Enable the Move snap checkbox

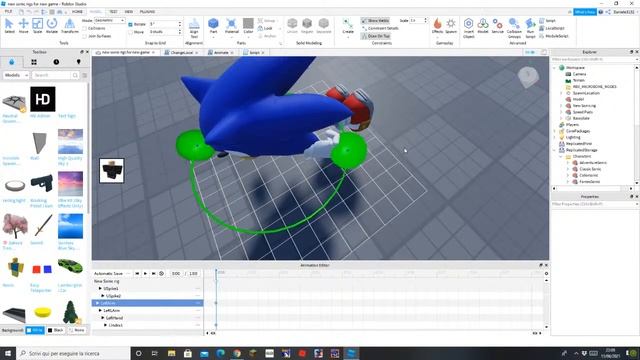131,32
